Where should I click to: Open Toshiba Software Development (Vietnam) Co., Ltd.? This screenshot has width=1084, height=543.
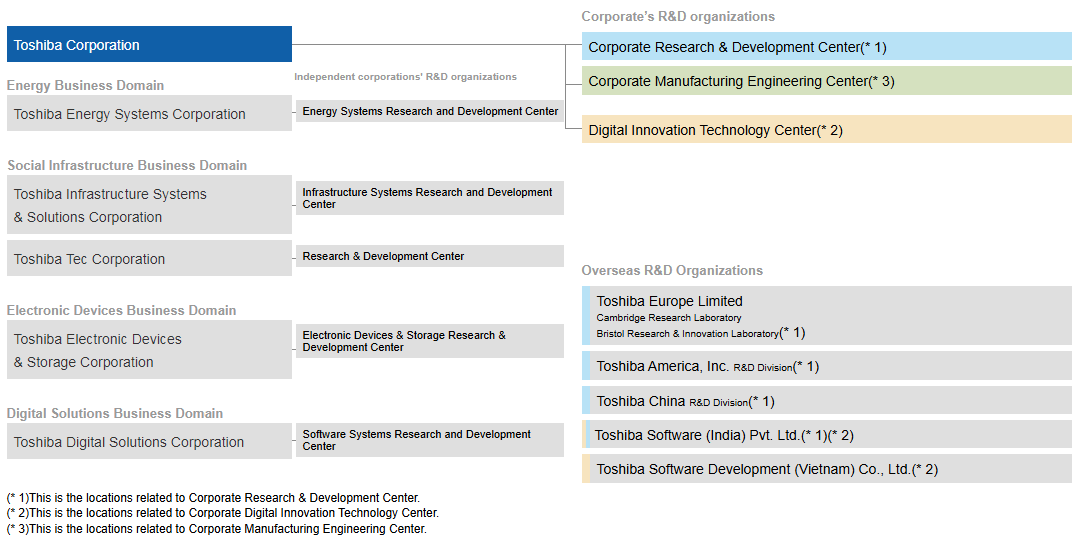pyautogui.click(x=826, y=468)
